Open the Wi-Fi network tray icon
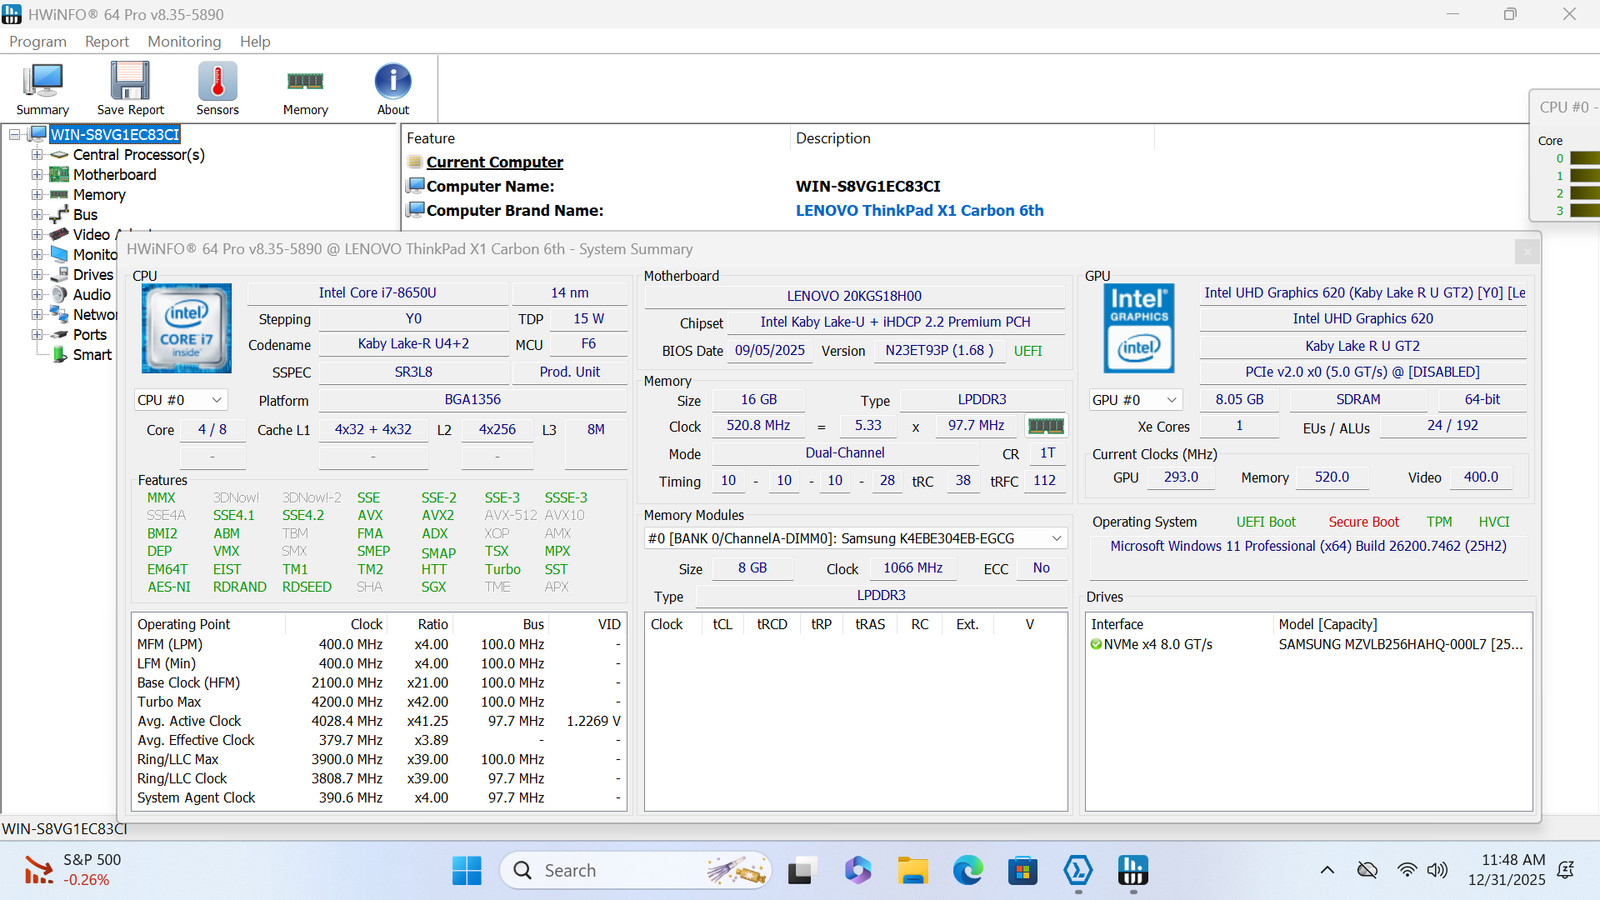The height and width of the screenshot is (900, 1600). tap(1407, 870)
